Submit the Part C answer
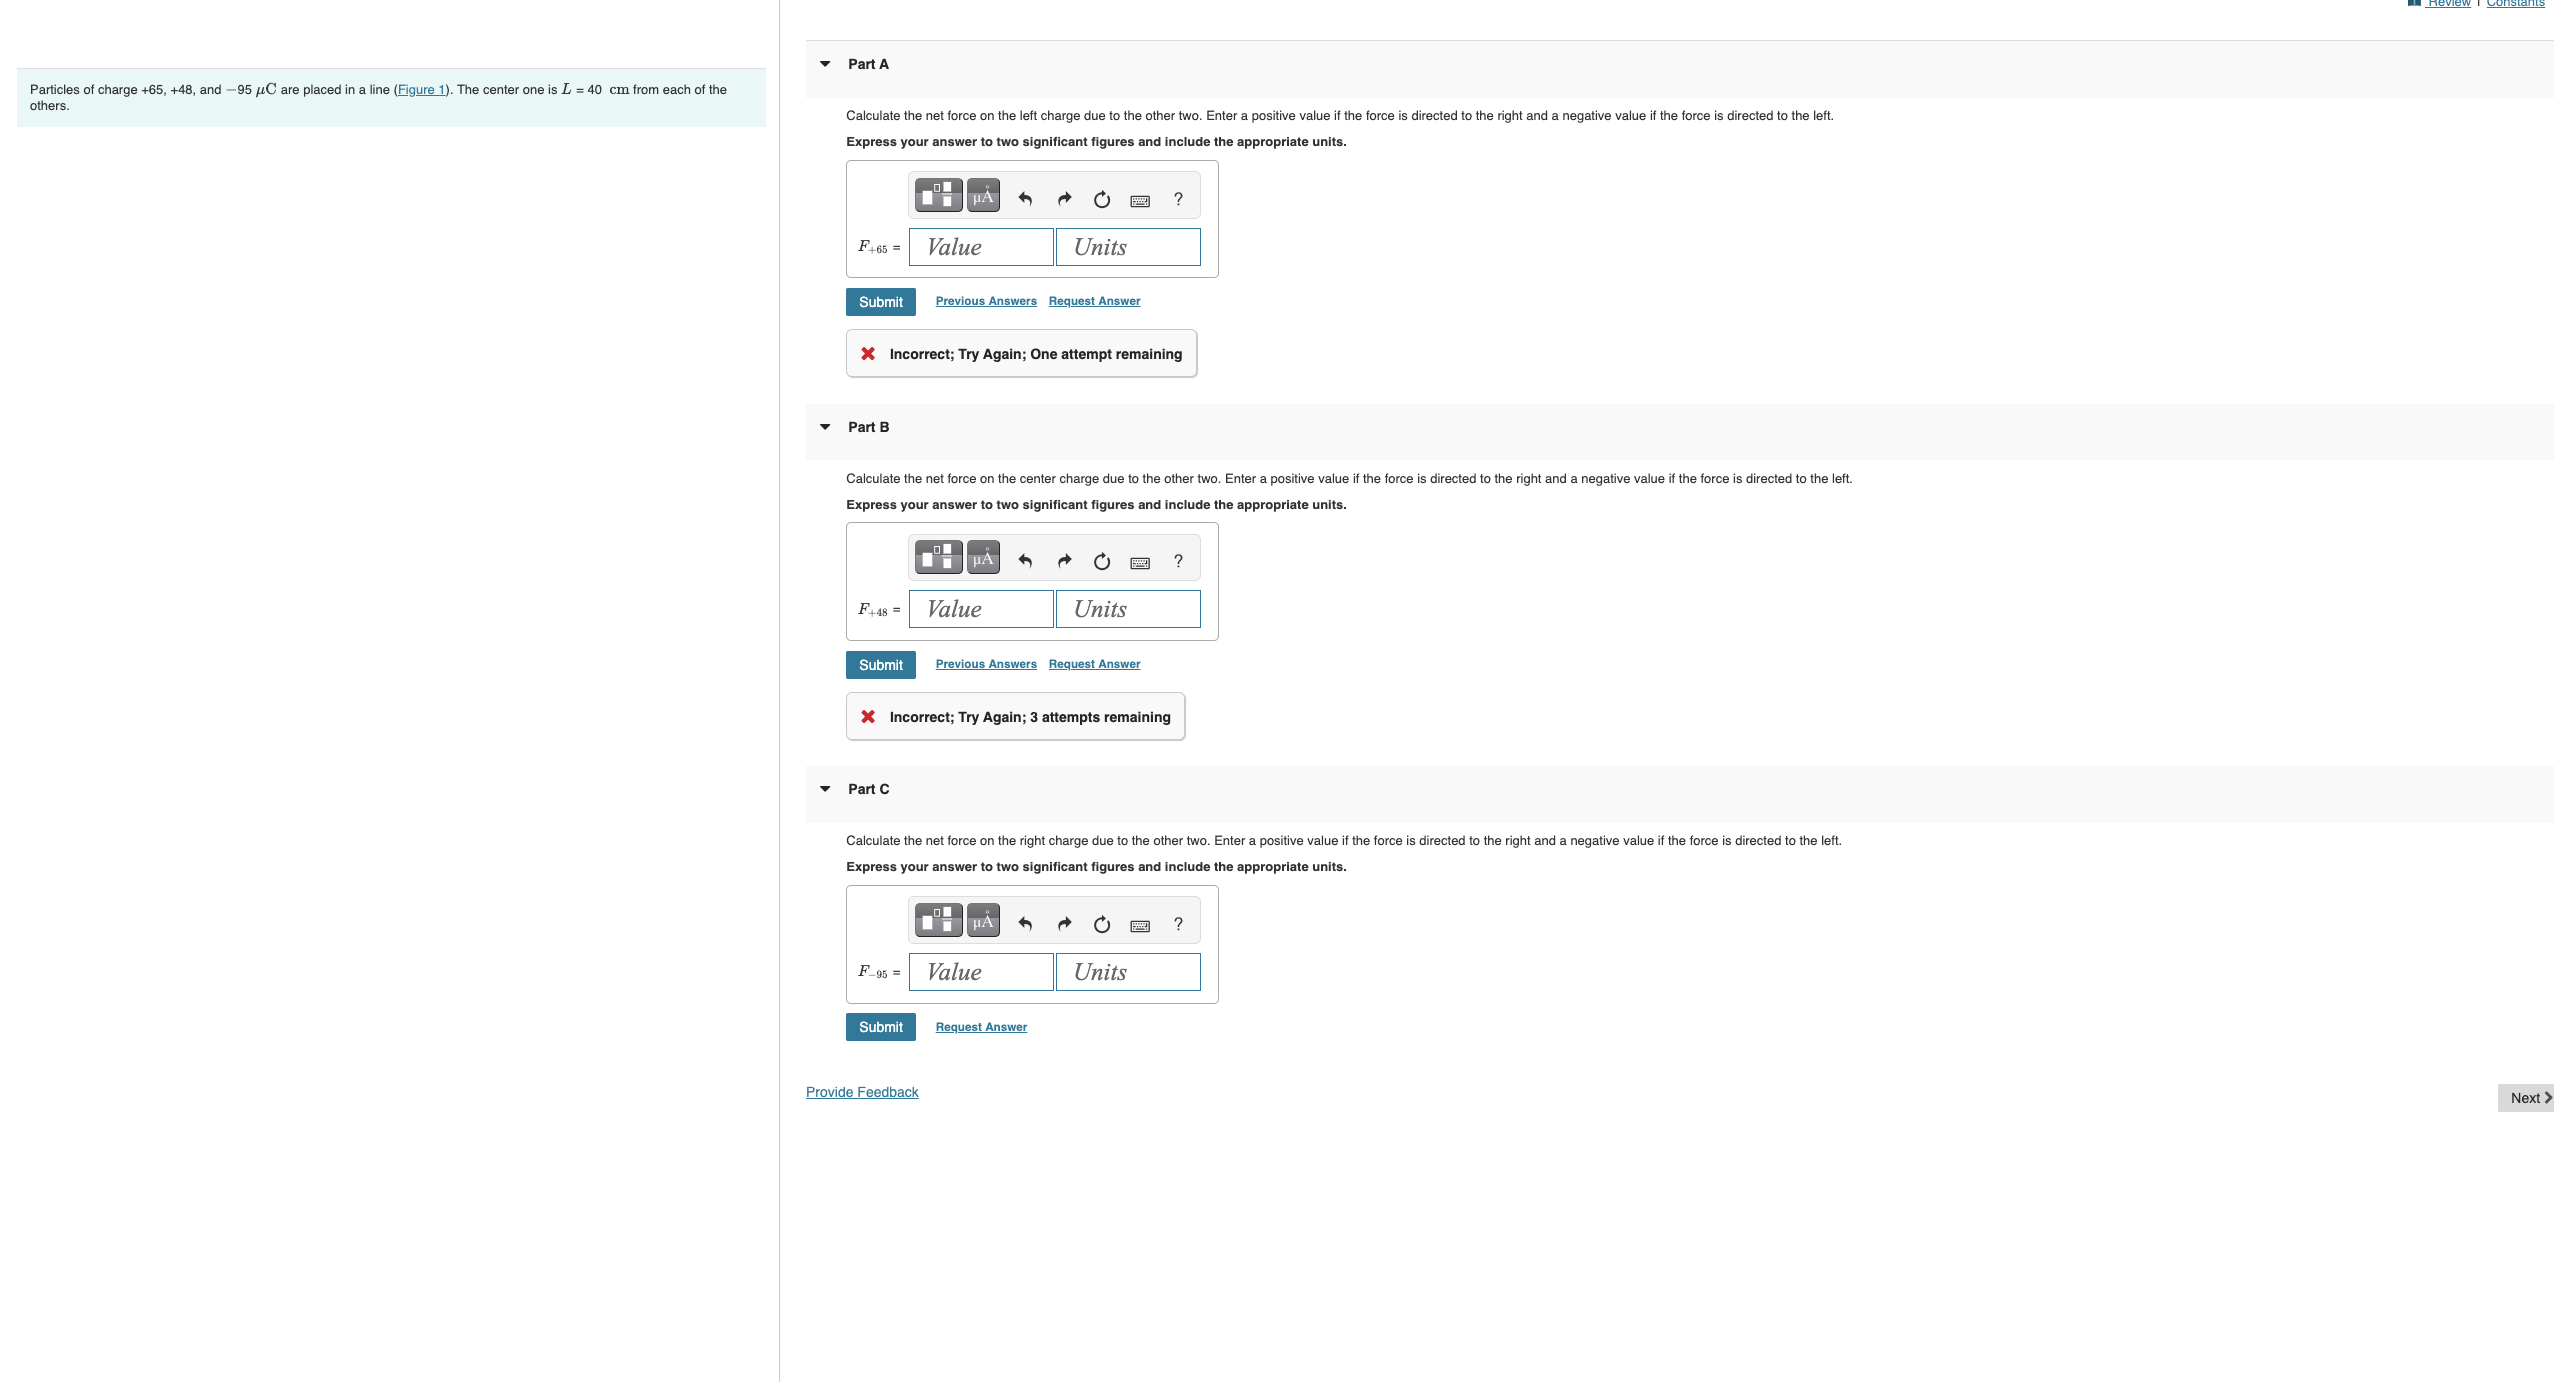Image resolution: width=2554 pixels, height=1382 pixels. click(x=879, y=1026)
